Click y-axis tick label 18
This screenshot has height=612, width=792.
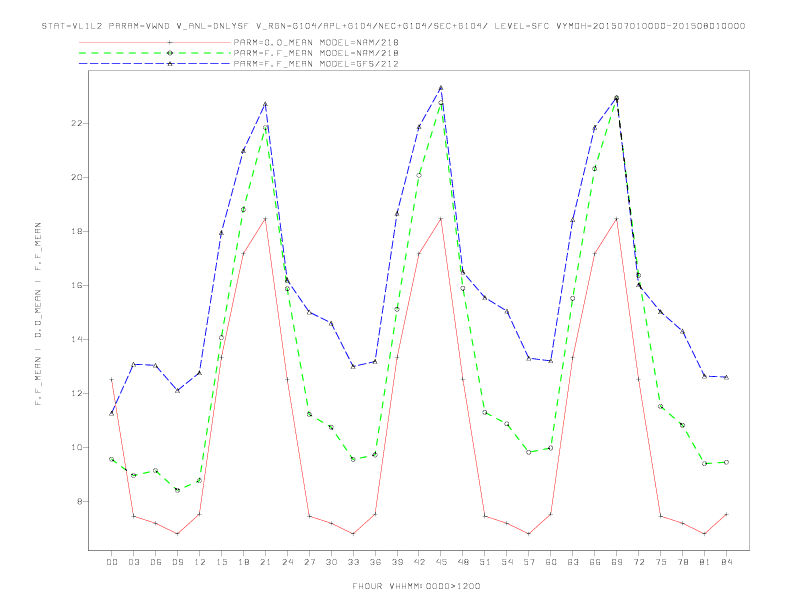coord(76,232)
